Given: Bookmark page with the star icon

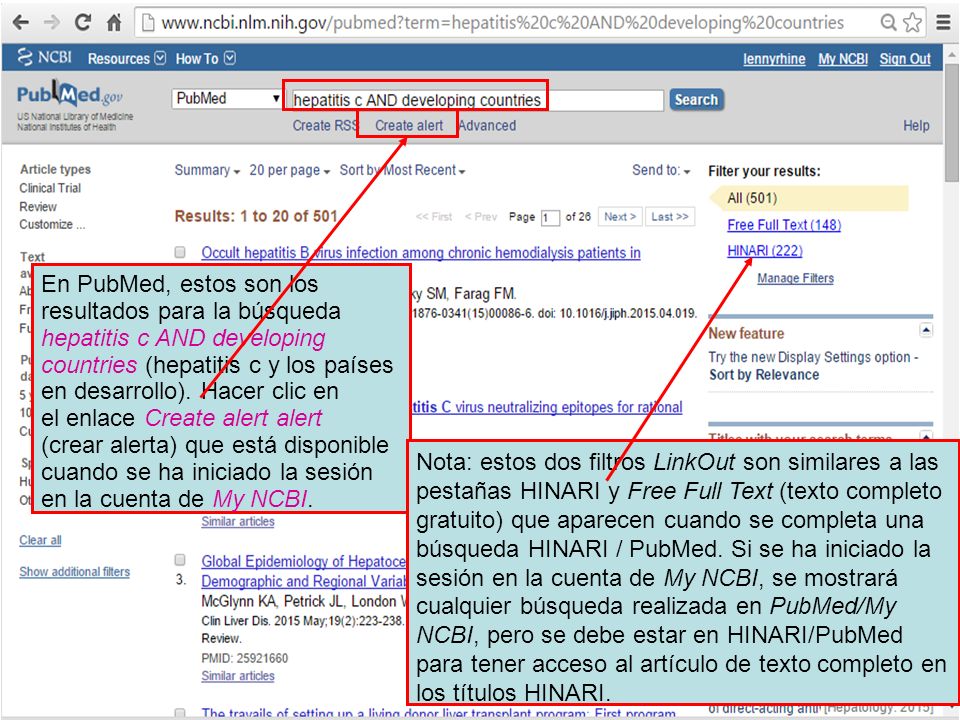Looking at the screenshot, I should click(912, 23).
